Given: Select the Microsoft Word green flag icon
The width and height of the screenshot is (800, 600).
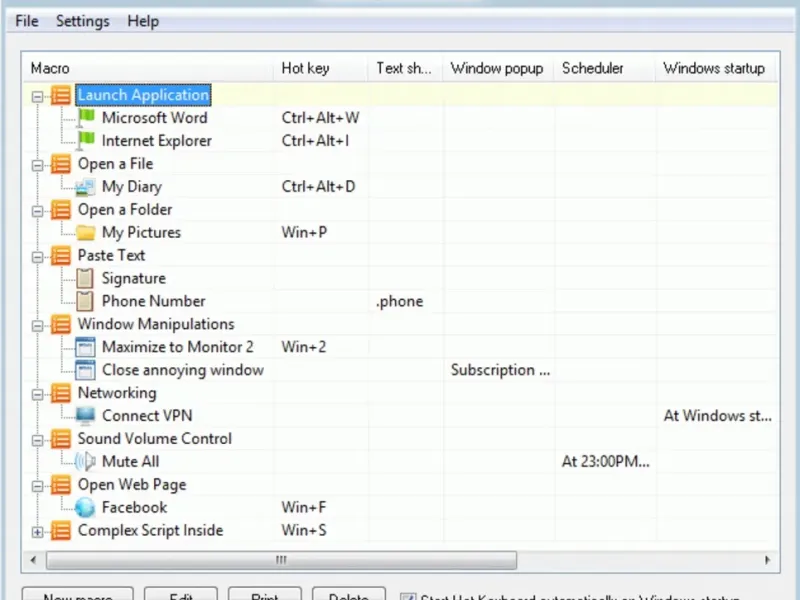Looking at the screenshot, I should [x=85, y=118].
